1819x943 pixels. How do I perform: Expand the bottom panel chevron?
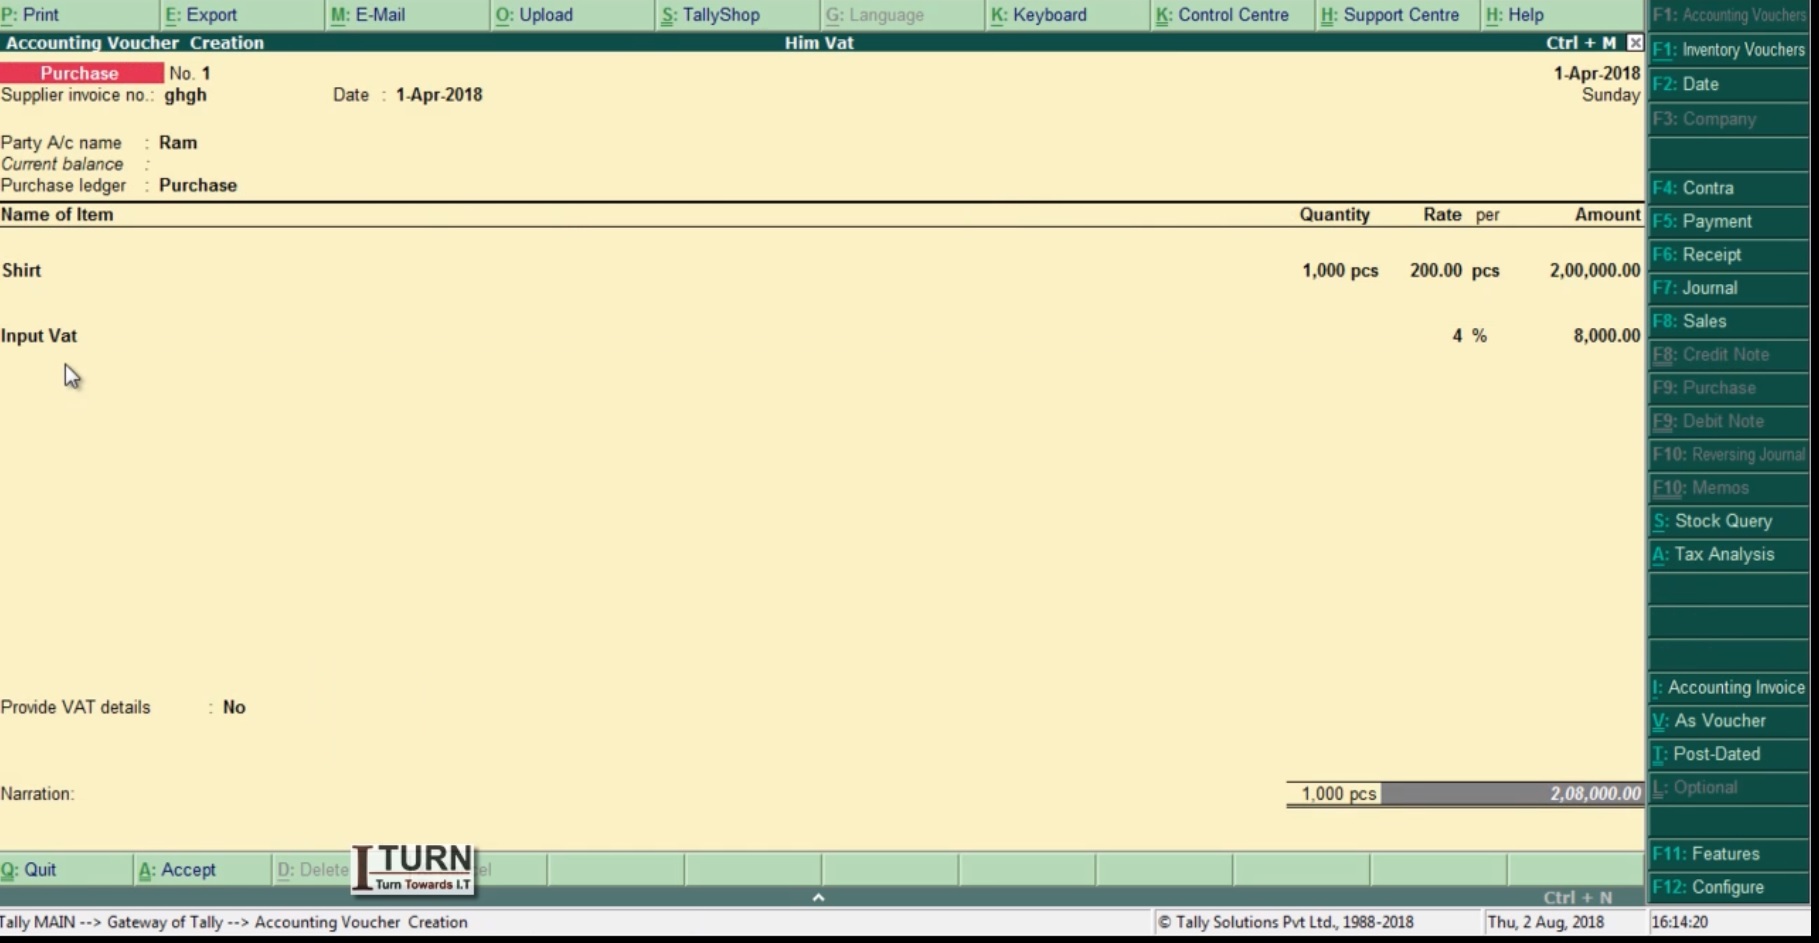pos(818,897)
